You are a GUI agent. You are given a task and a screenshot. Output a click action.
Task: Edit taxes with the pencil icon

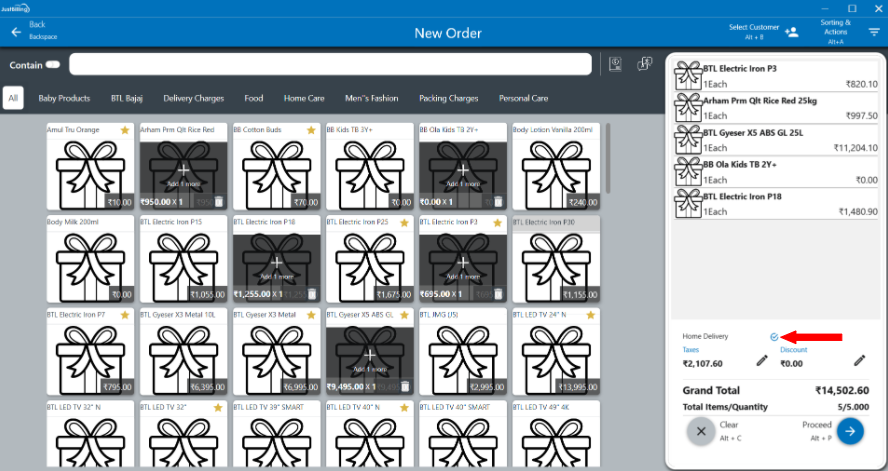[x=762, y=361]
